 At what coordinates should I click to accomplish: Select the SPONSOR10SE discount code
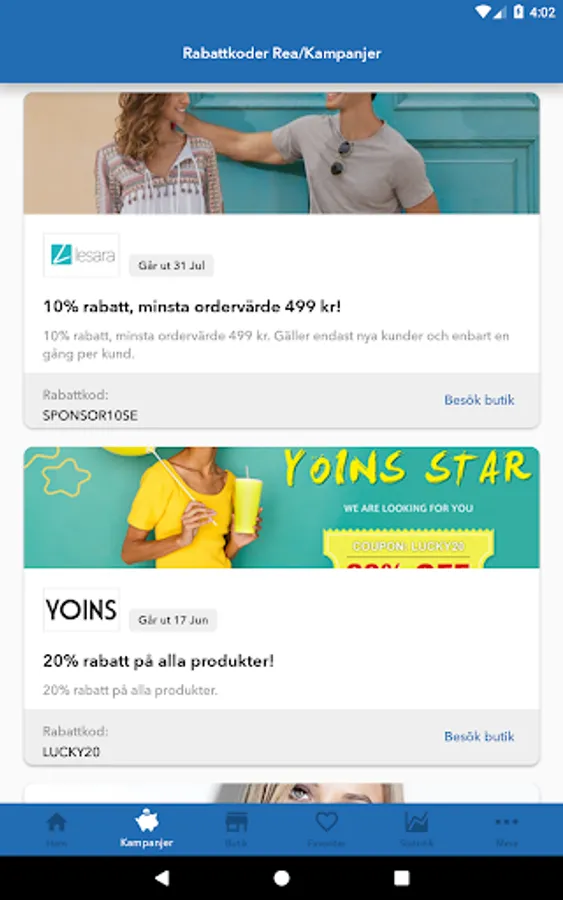coord(90,416)
